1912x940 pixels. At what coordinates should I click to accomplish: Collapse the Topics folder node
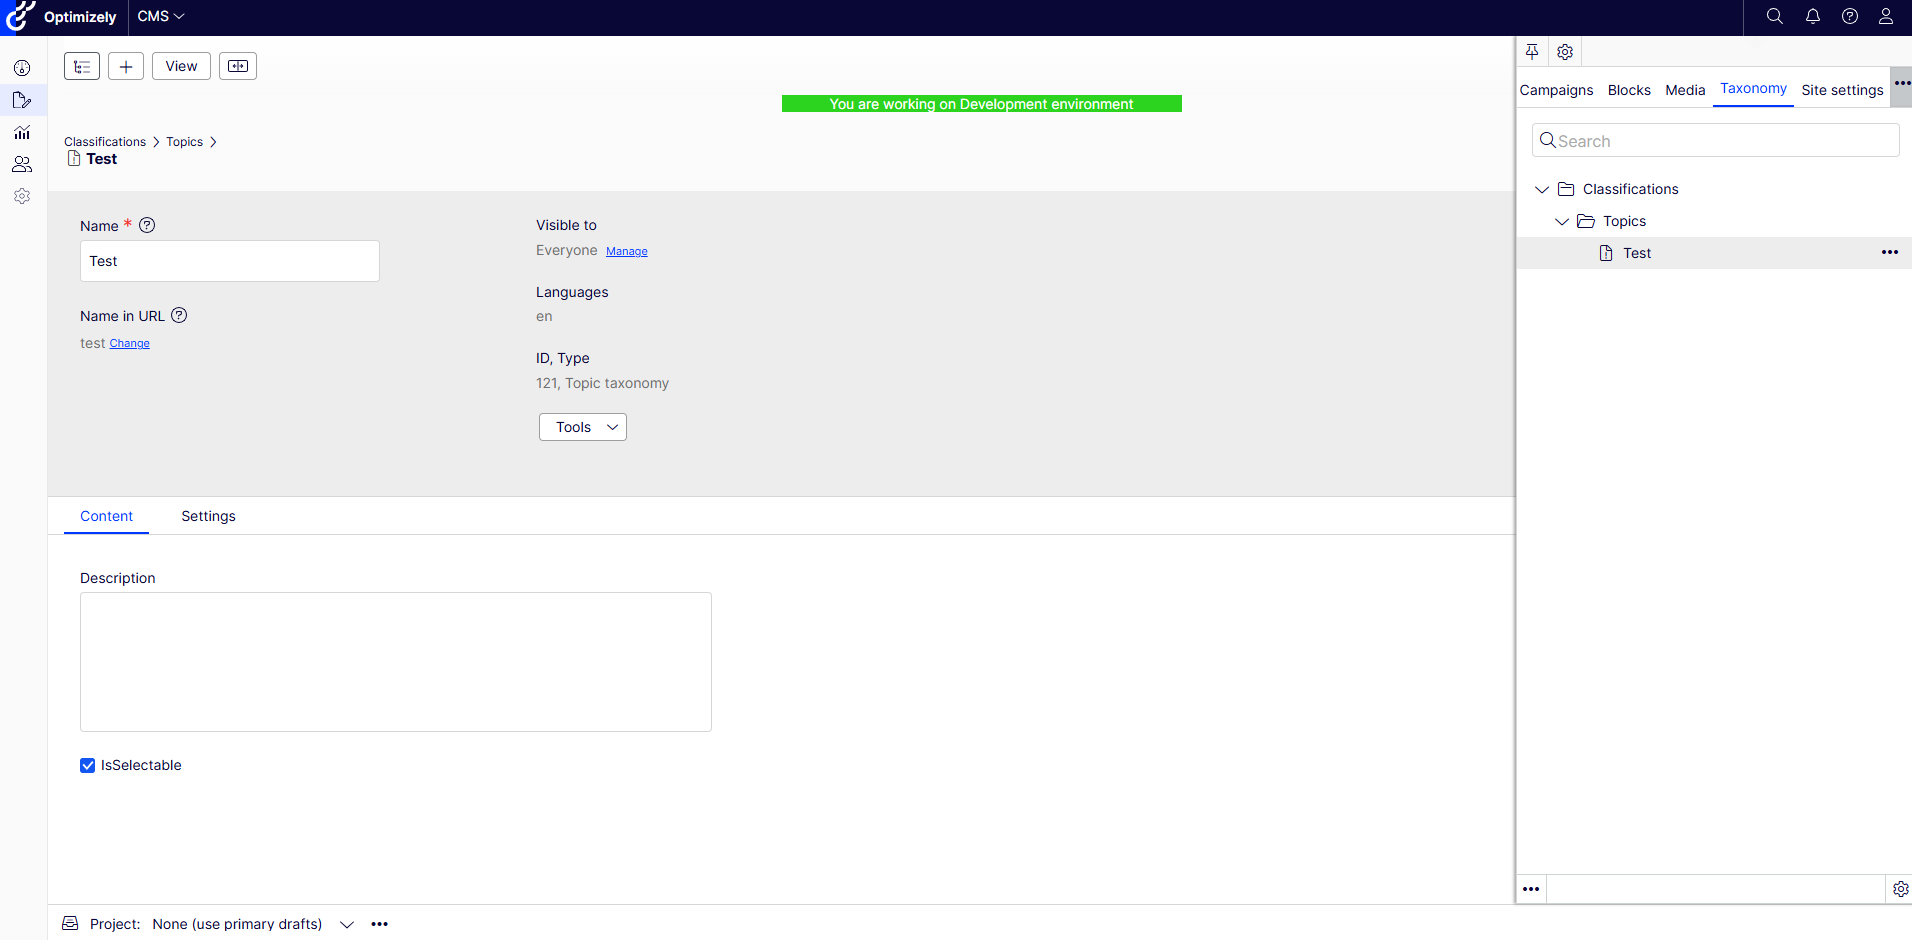click(x=1562, y=221)
